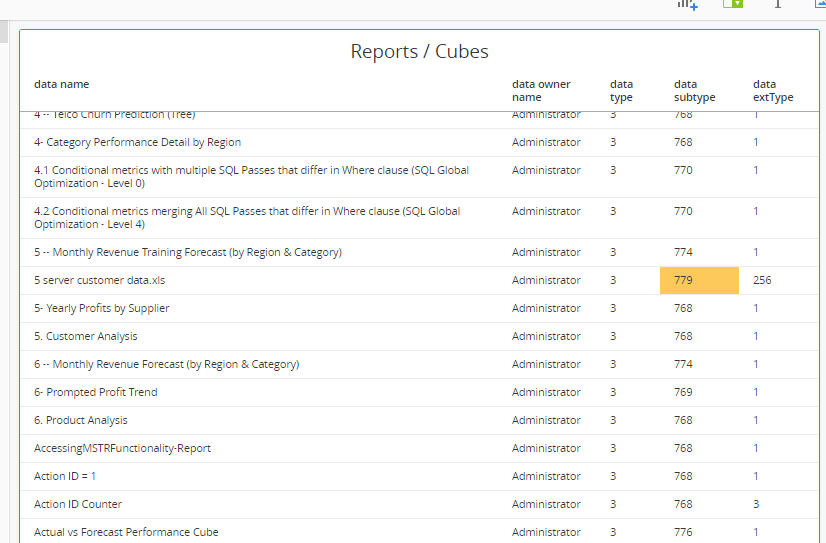
Task: Select 4- Category Performance Detail by Region
Action: click(137, 143)
